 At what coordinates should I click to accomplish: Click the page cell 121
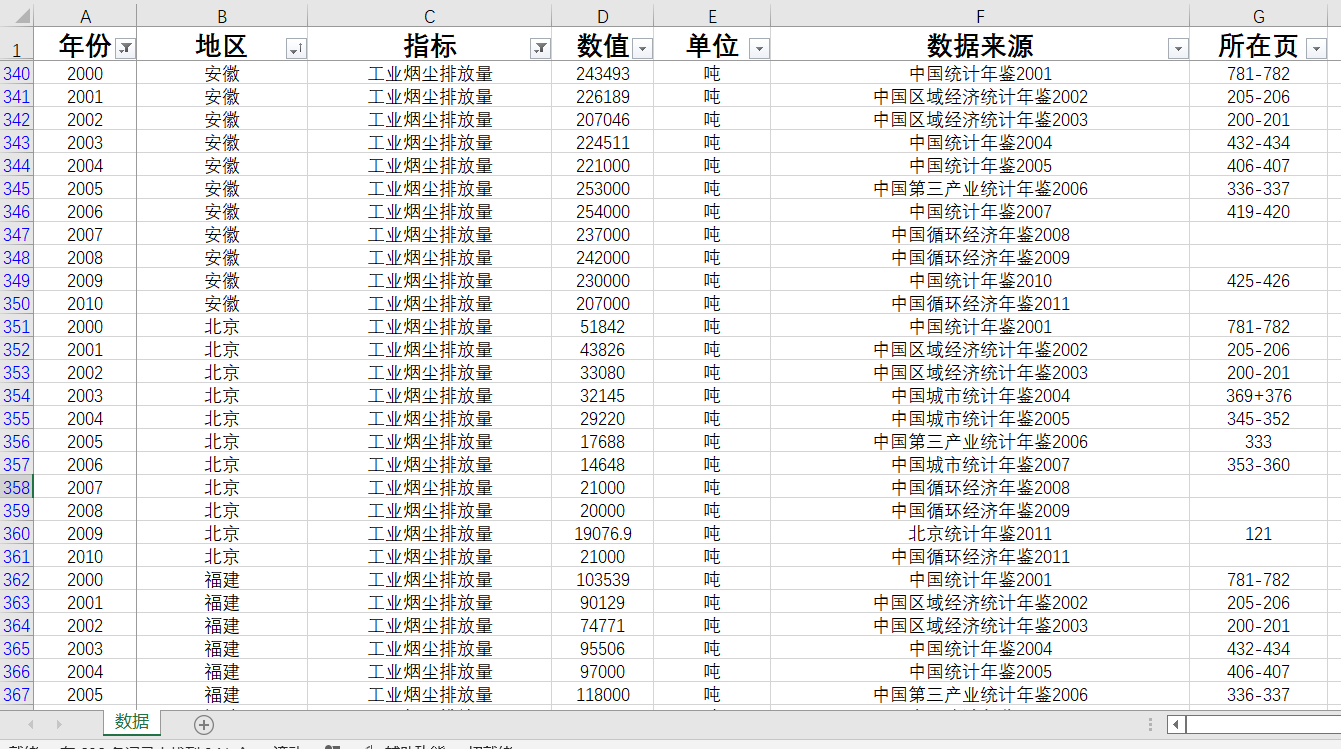(1259, 534)
